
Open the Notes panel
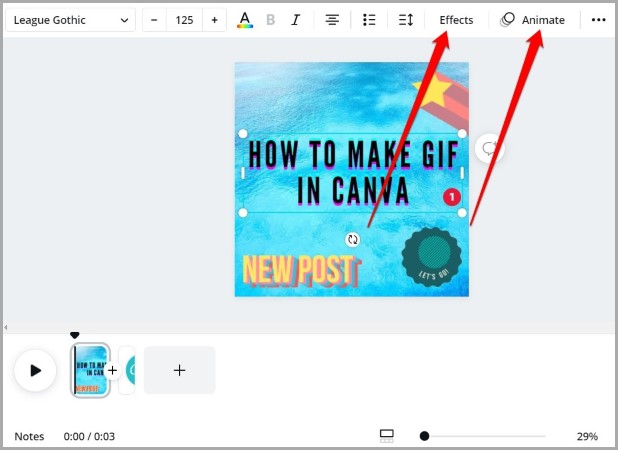(29, 436)
